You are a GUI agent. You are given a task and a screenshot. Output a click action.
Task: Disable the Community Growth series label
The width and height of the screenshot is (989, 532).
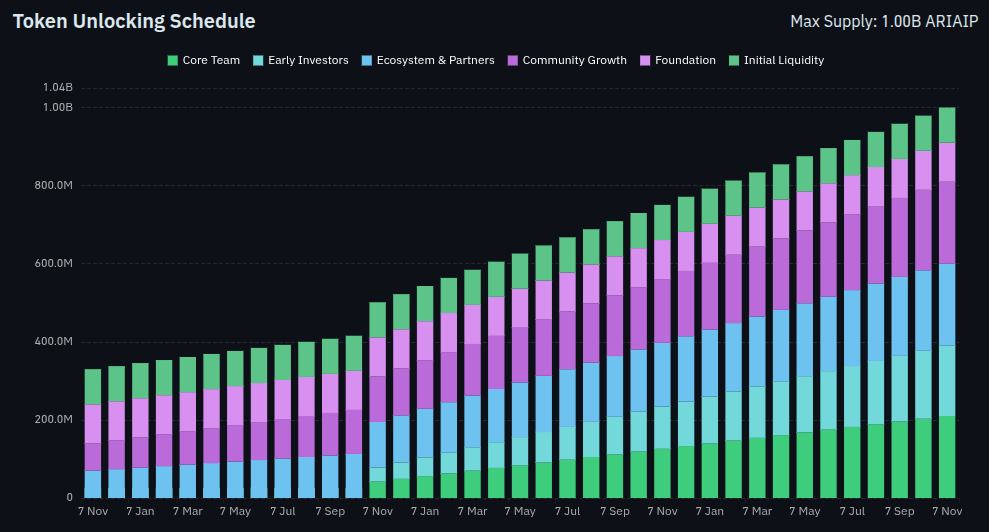pyautogui.click(x=574, y=61)
